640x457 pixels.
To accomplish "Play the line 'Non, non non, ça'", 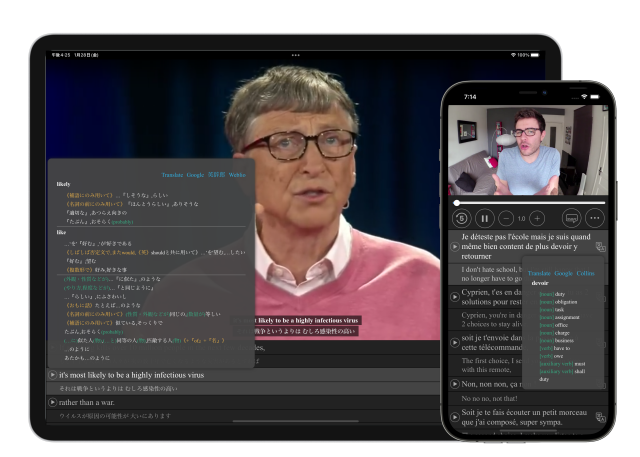I will [x=454, y=384].
